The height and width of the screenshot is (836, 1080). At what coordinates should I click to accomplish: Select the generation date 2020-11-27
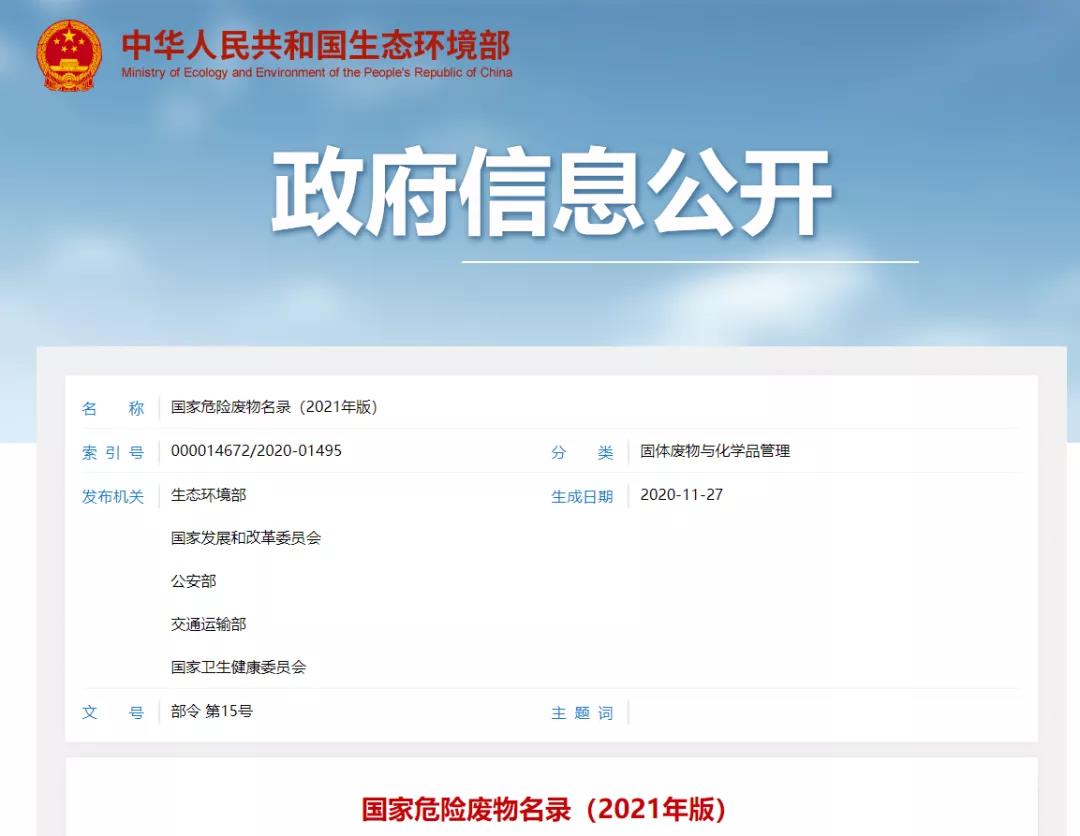[x=681, y=494]
